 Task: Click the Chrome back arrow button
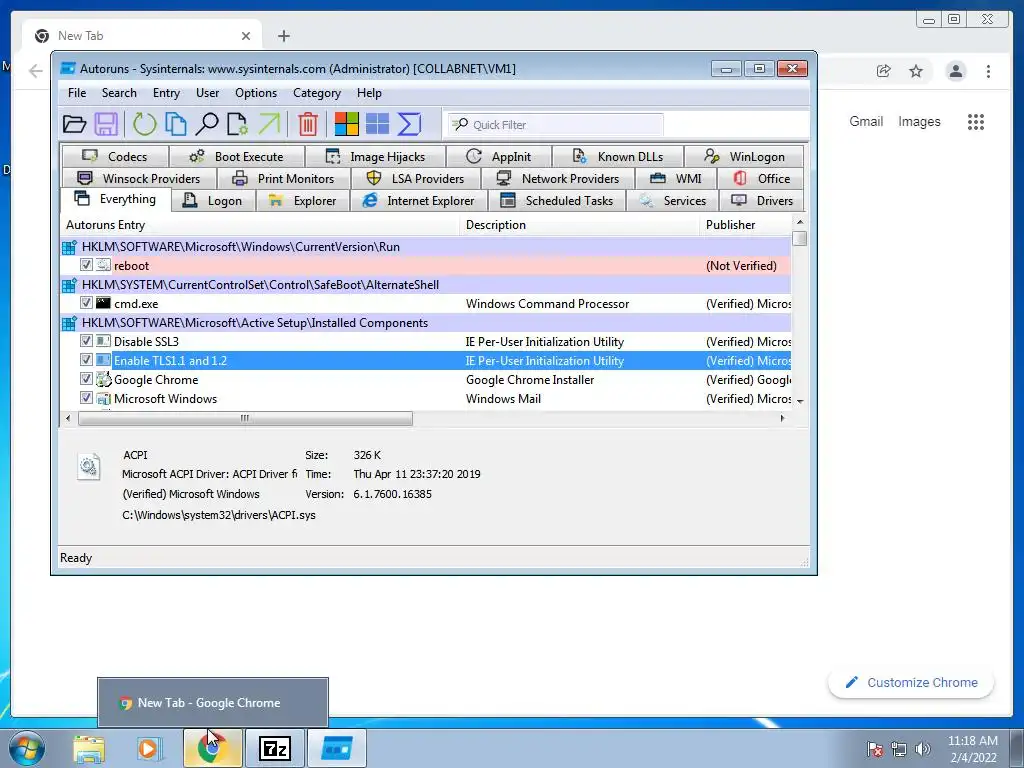pyautogui.click(x=36, y=71)
